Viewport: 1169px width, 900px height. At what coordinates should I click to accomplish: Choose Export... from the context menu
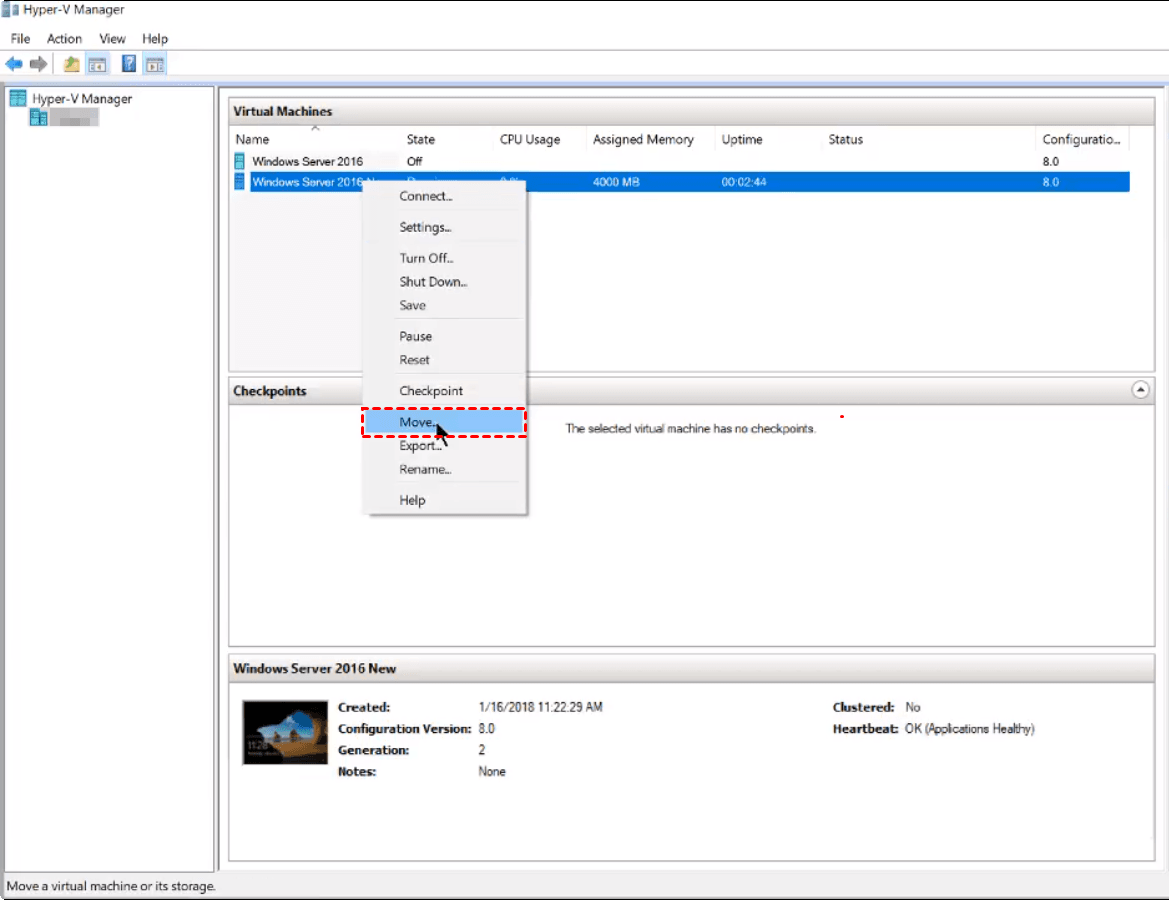pos(444,446)
